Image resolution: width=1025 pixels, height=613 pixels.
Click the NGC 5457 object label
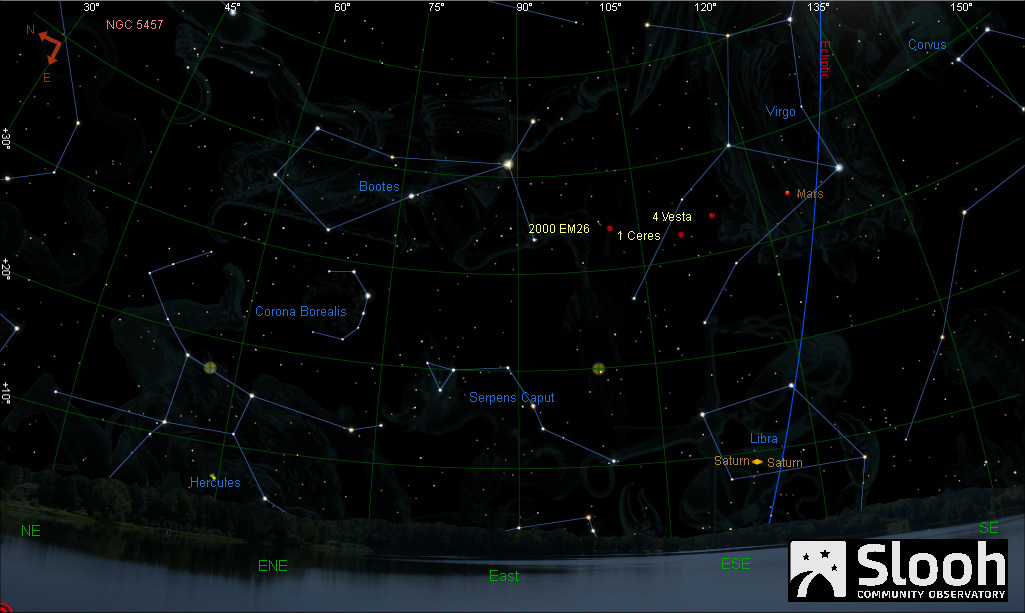[137, 23]
